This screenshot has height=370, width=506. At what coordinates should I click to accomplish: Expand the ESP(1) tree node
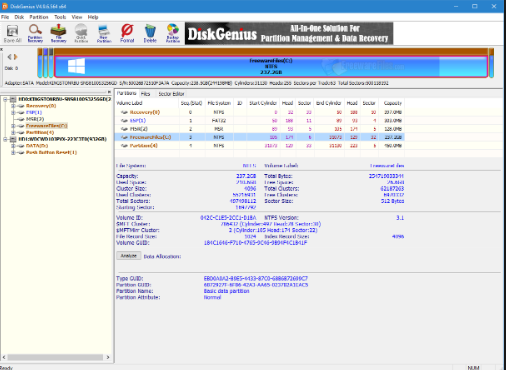[x=13, y=113]
